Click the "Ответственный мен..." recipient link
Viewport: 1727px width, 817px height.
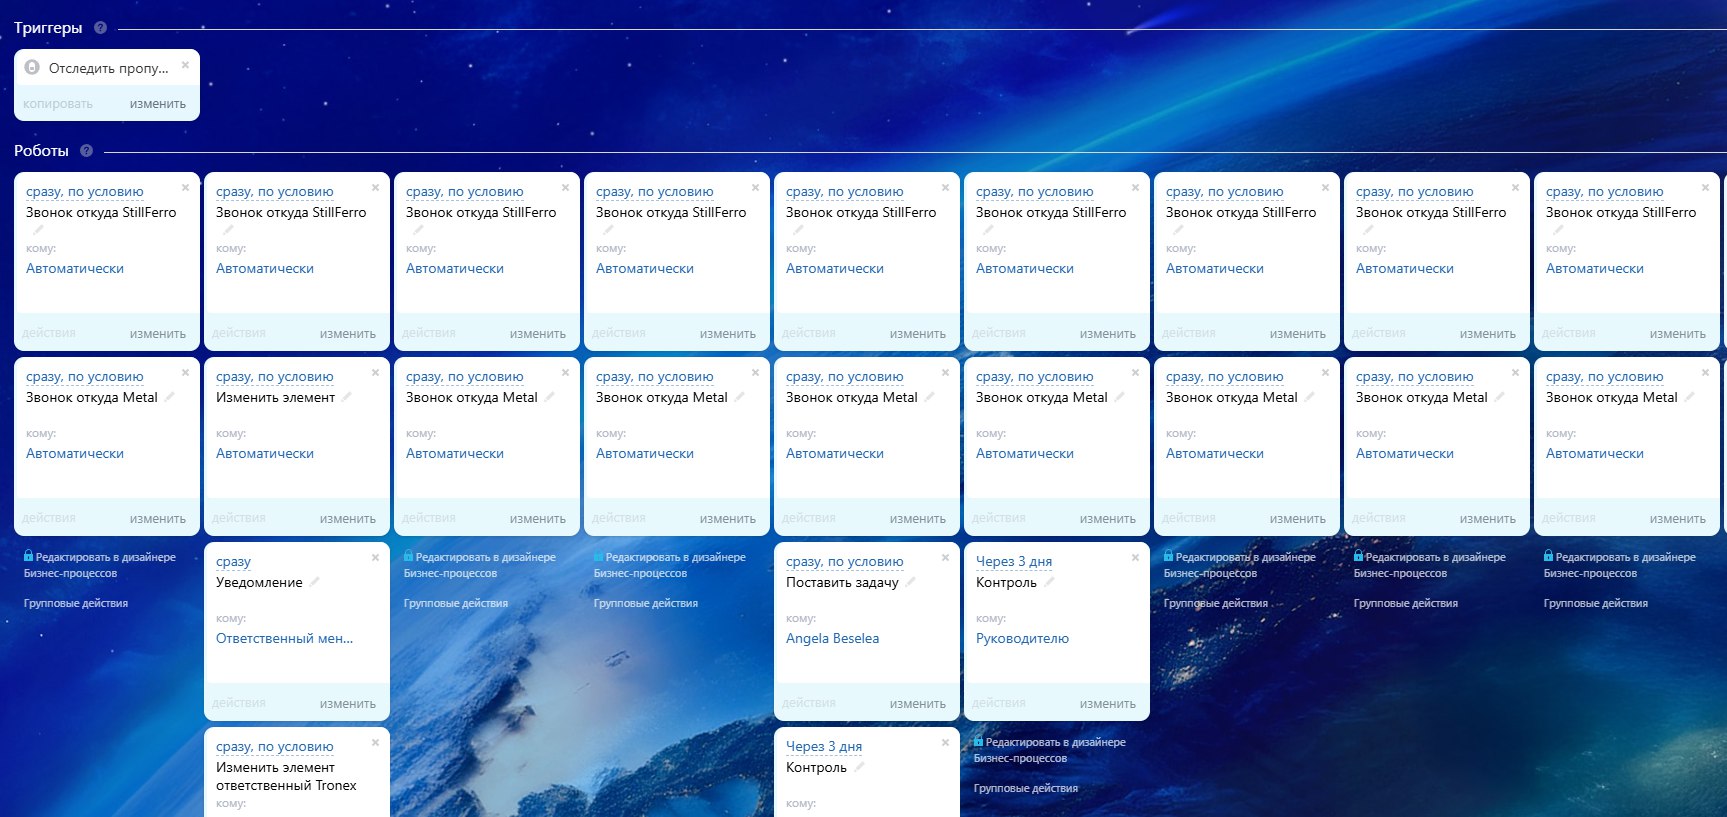click(284, 639)
